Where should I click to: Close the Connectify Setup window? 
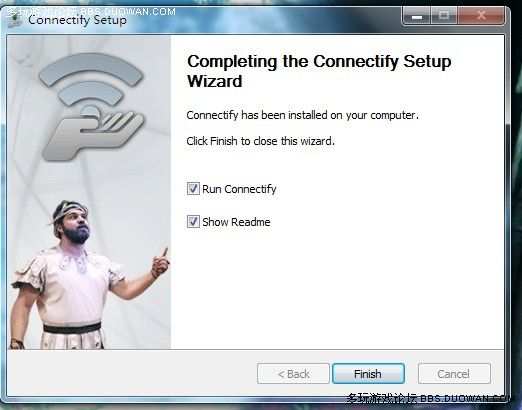[481, 16]
